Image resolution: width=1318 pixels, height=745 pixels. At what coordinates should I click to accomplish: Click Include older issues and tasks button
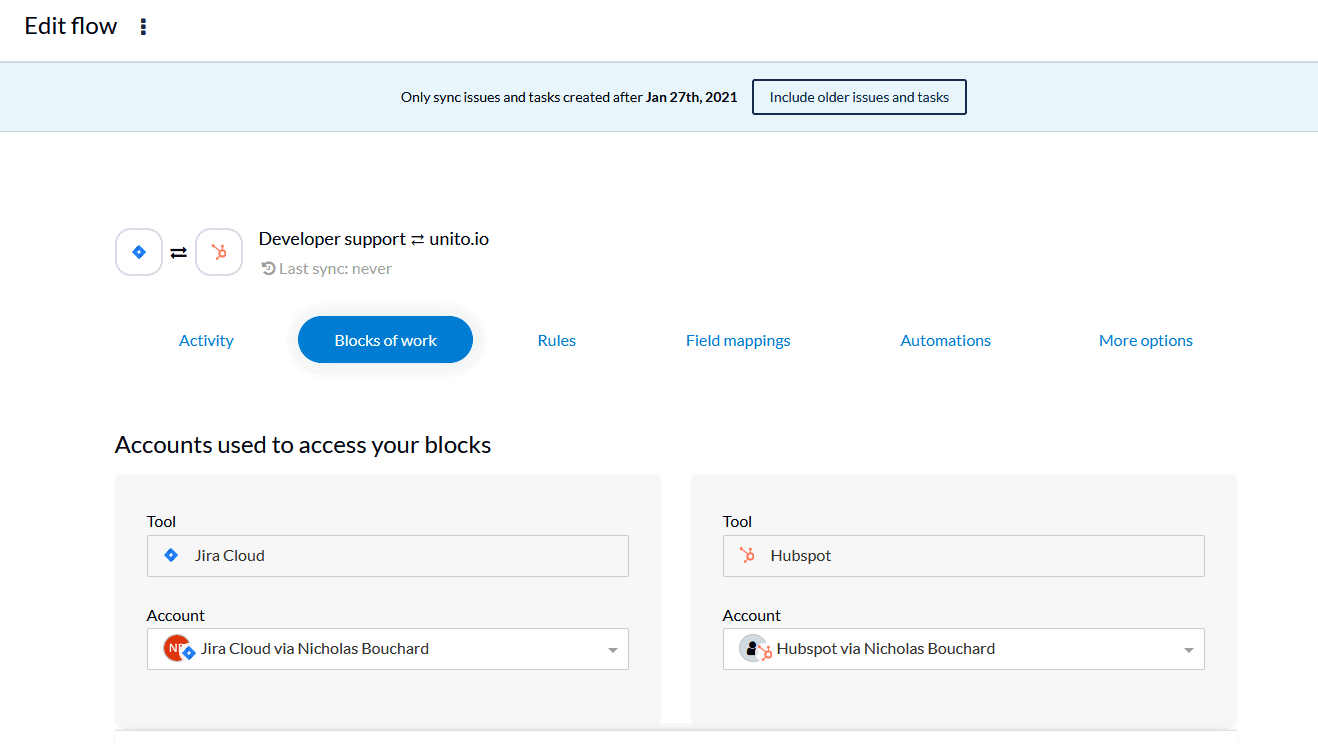point(859,97)
